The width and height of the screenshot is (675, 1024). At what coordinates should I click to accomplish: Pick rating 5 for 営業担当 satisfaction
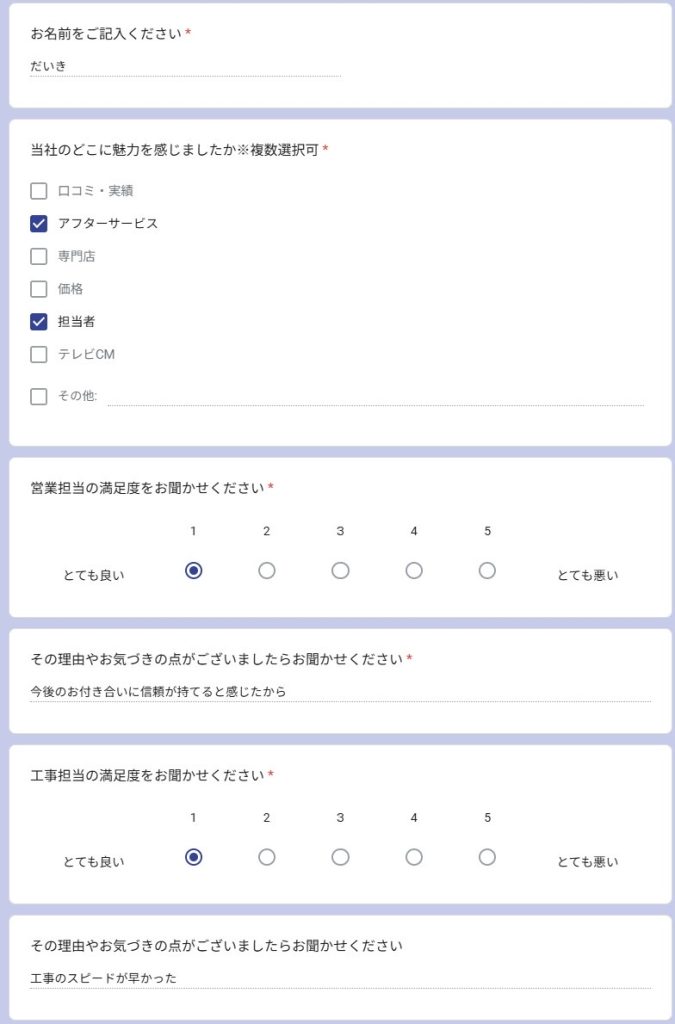point(487,571)
